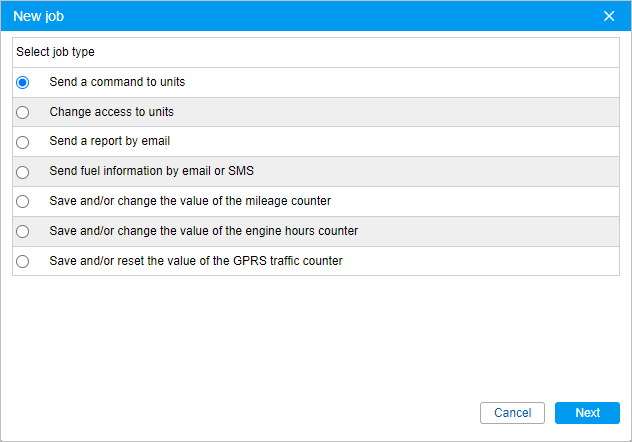Select the mileage counter job radio button
632x442 pixels.
23,201
